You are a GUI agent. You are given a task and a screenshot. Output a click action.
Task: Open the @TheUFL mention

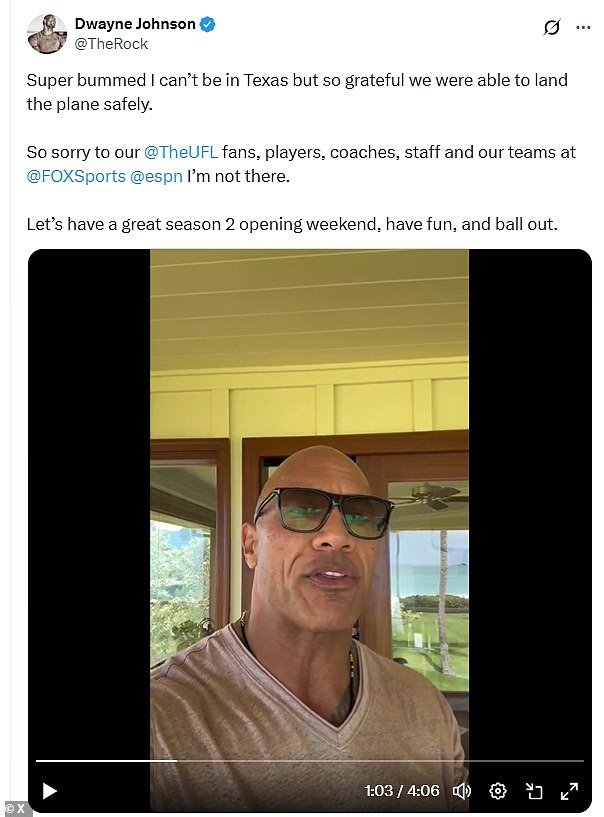181,153
